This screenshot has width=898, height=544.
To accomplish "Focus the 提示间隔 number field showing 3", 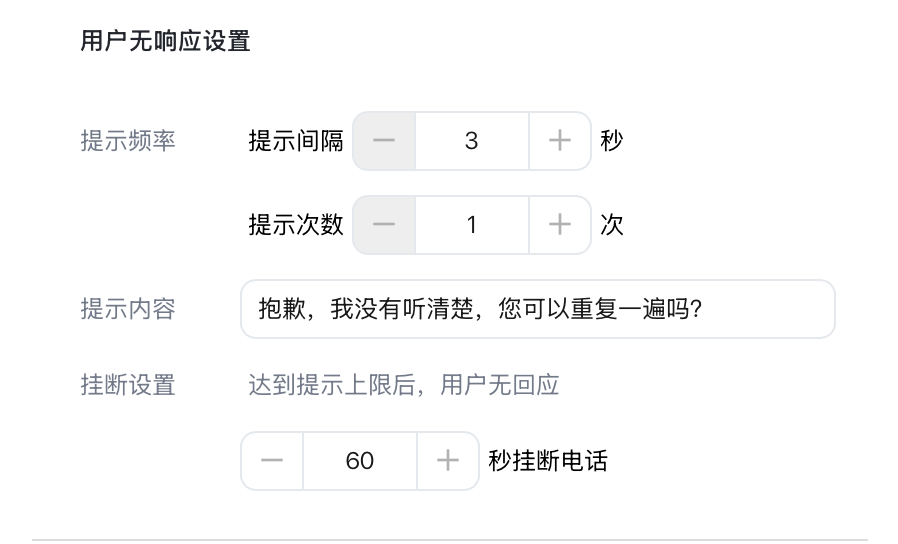I will (x=471, y=141).
